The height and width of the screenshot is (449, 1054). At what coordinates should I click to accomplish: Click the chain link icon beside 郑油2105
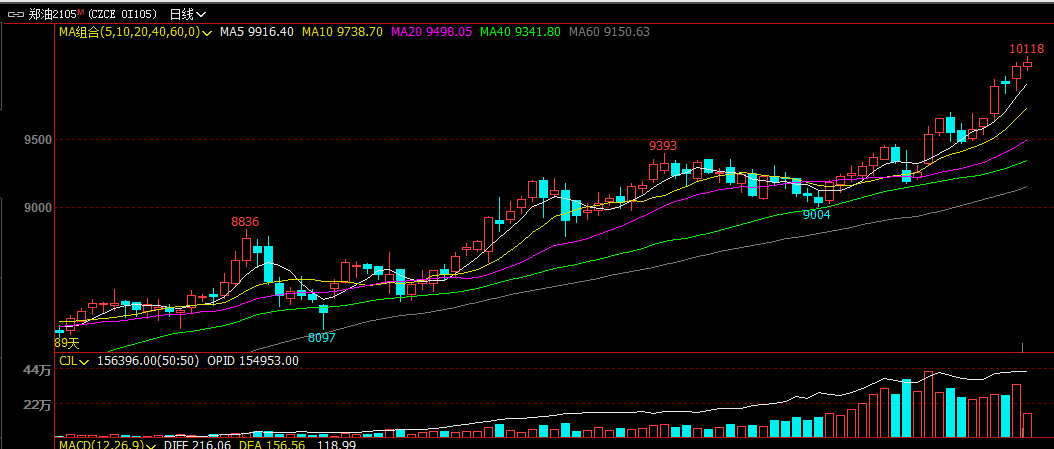17,13
